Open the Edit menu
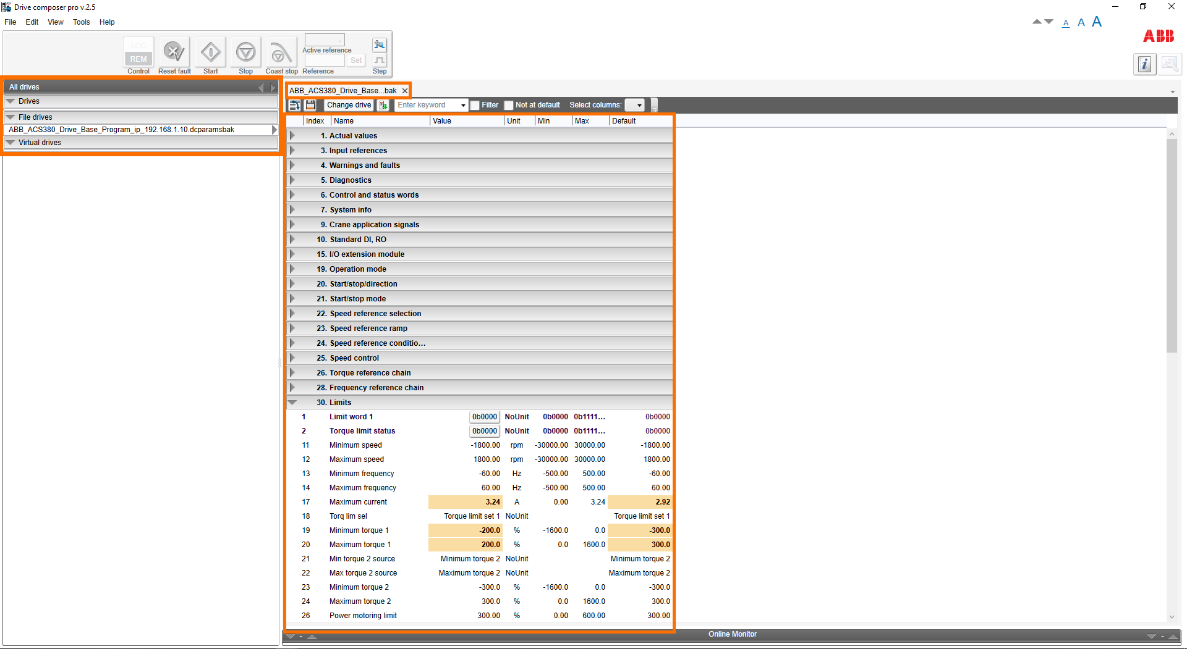Screen dimensions: 1187x649 pyautogui.click(x=32, y=22)
